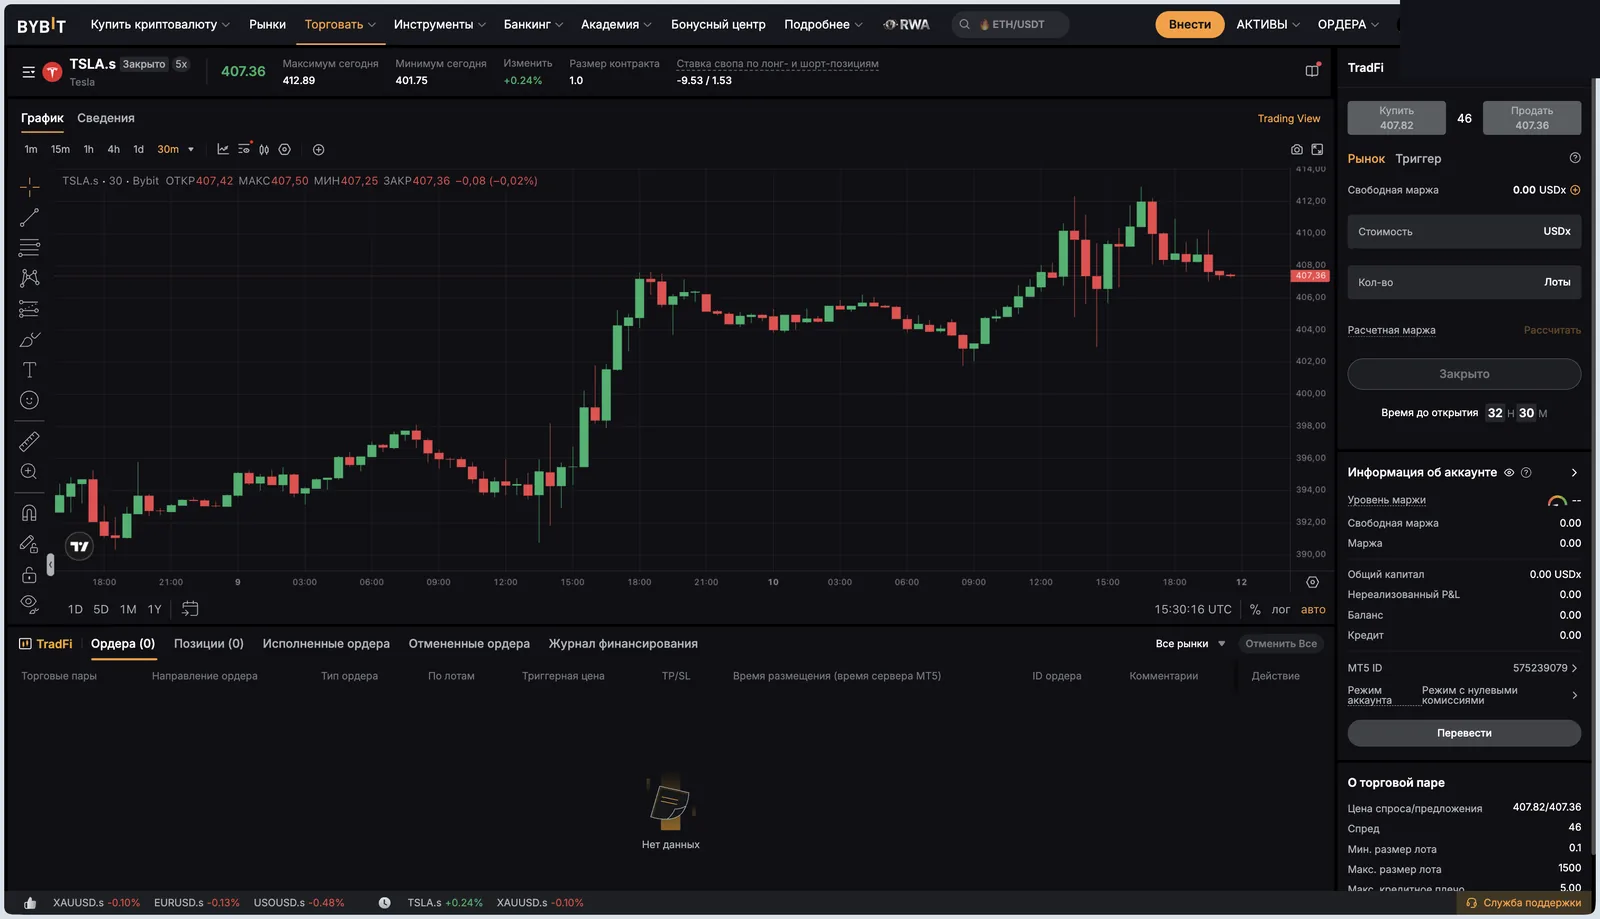Open the 30m timeframe dropdown arrow

click(x=191, y=150)
